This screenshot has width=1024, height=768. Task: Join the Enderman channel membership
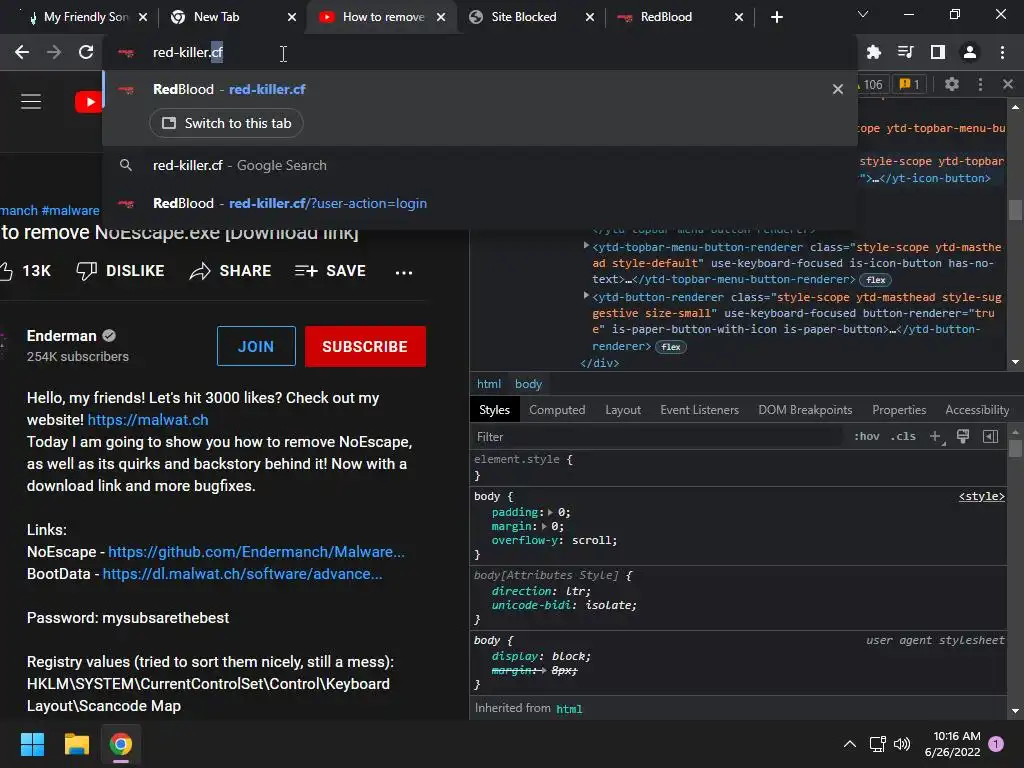click(256, 346)
